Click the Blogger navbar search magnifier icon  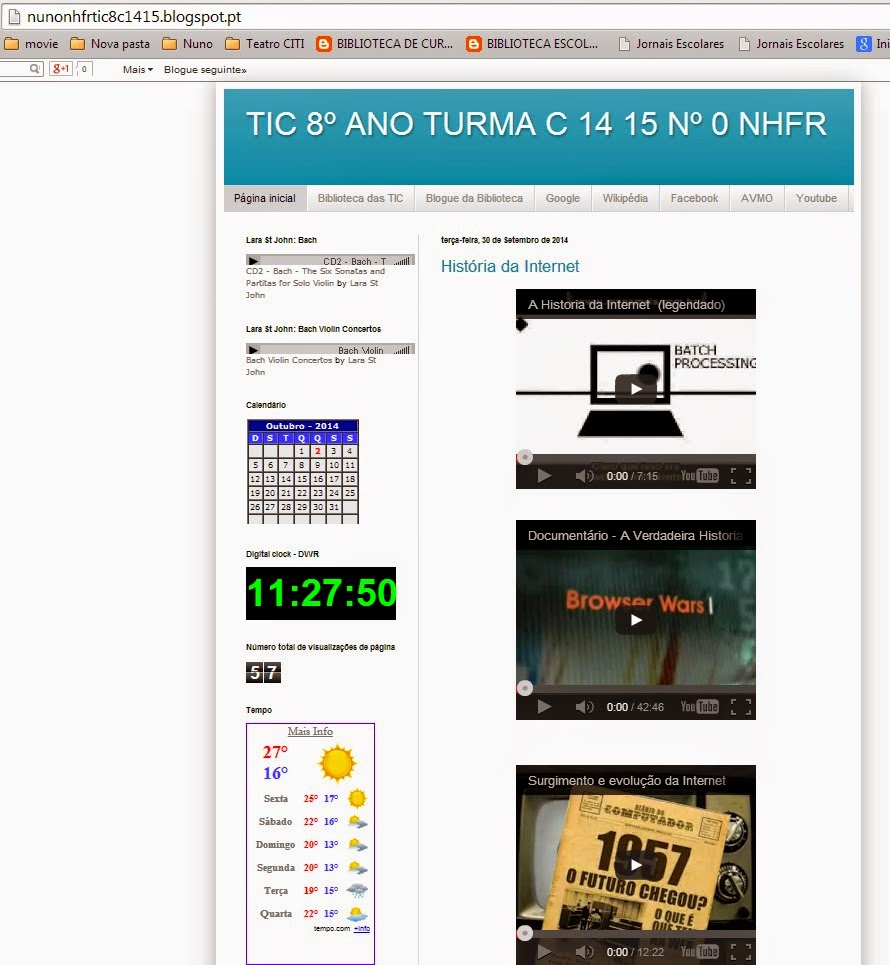[35, 69]
